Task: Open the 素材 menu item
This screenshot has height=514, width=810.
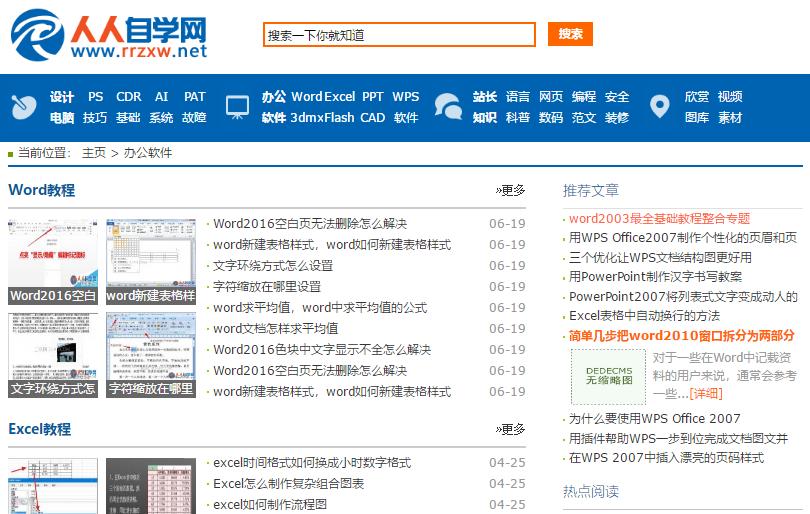Action: tap(730, 118)
